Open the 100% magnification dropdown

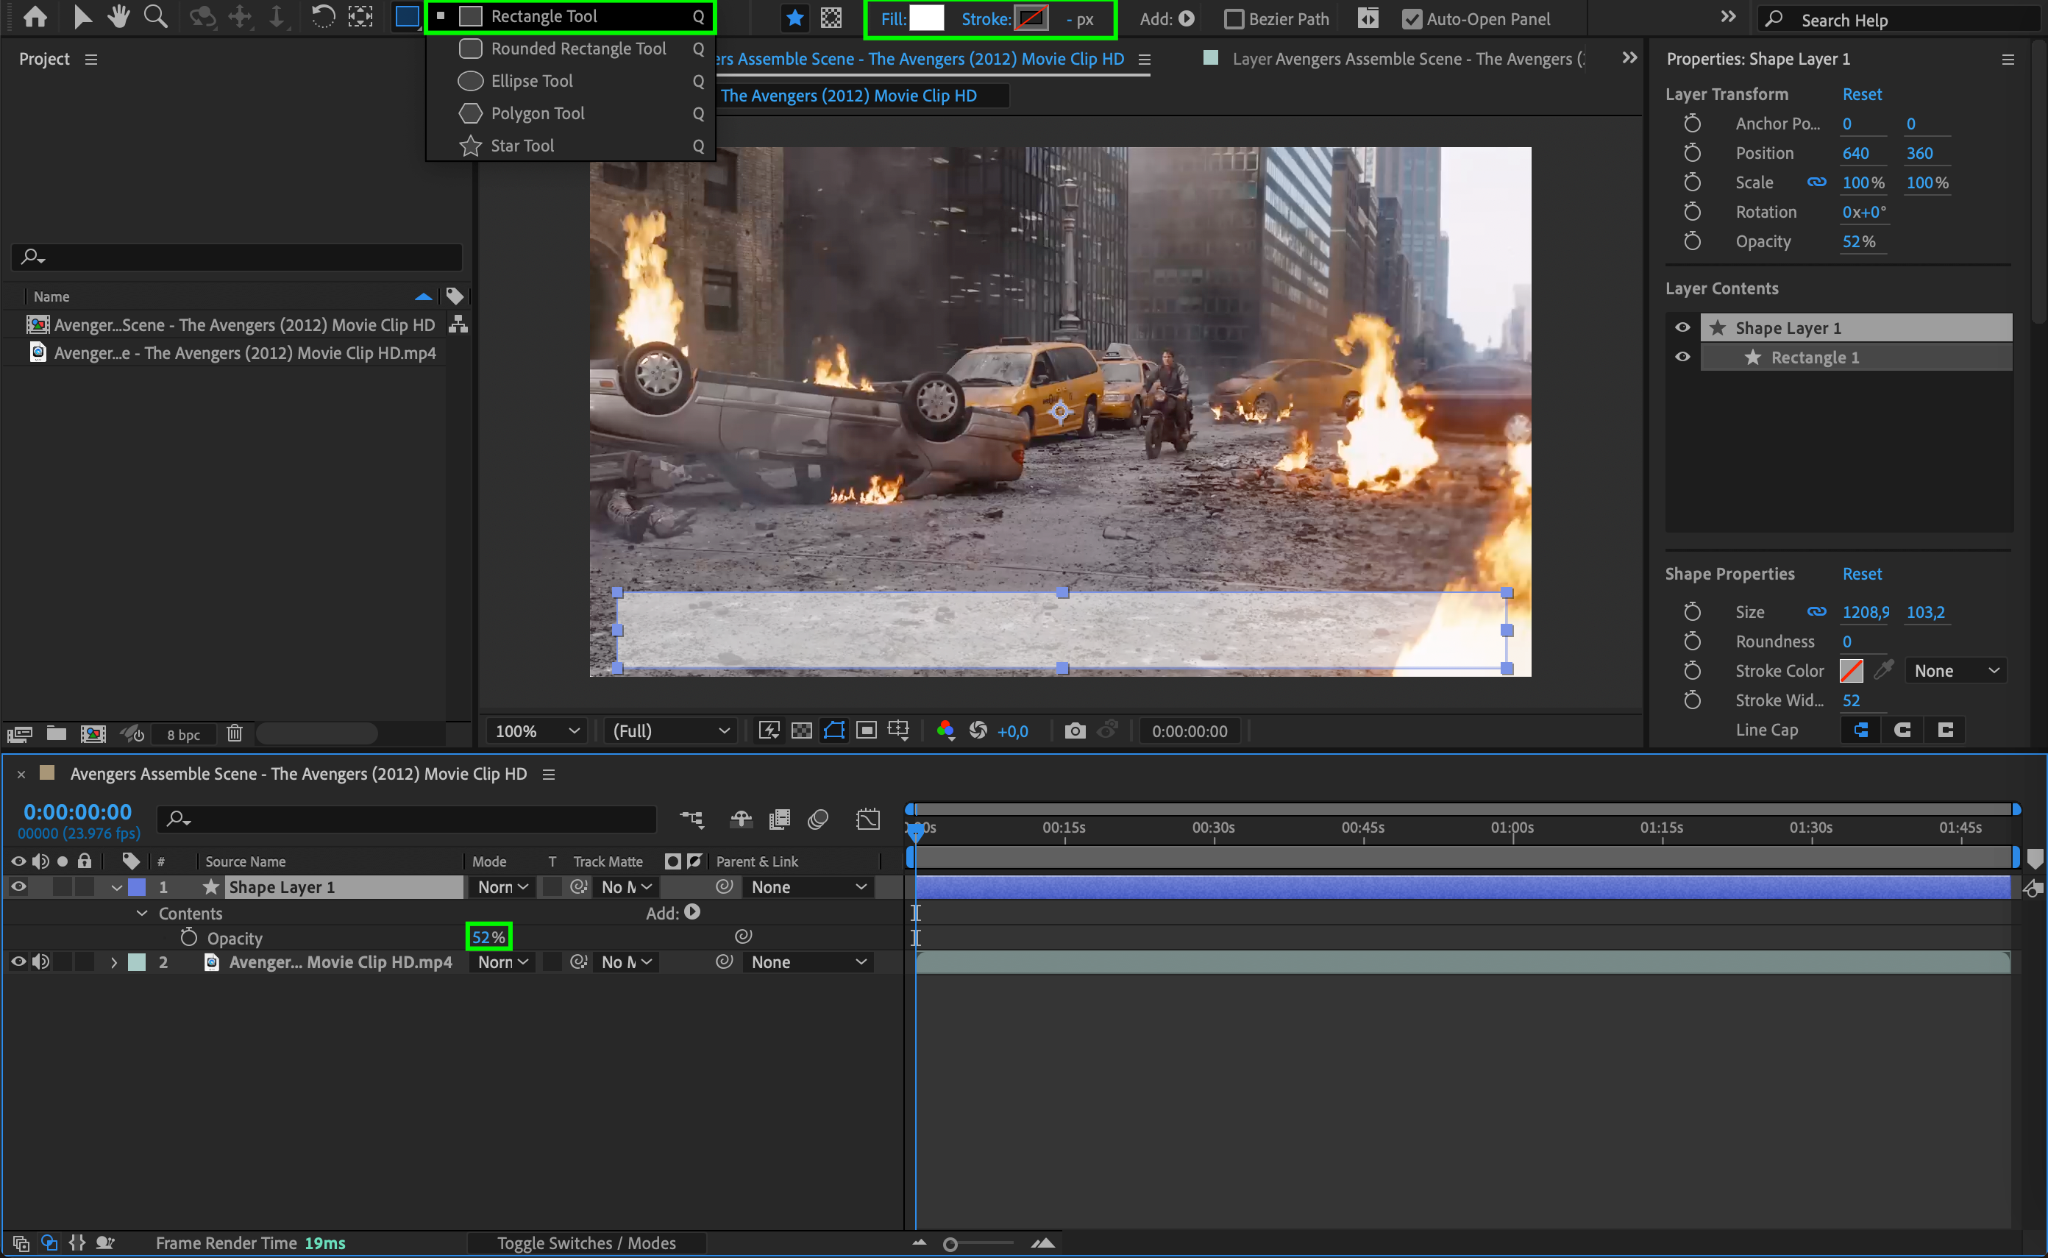coord(537,731)
